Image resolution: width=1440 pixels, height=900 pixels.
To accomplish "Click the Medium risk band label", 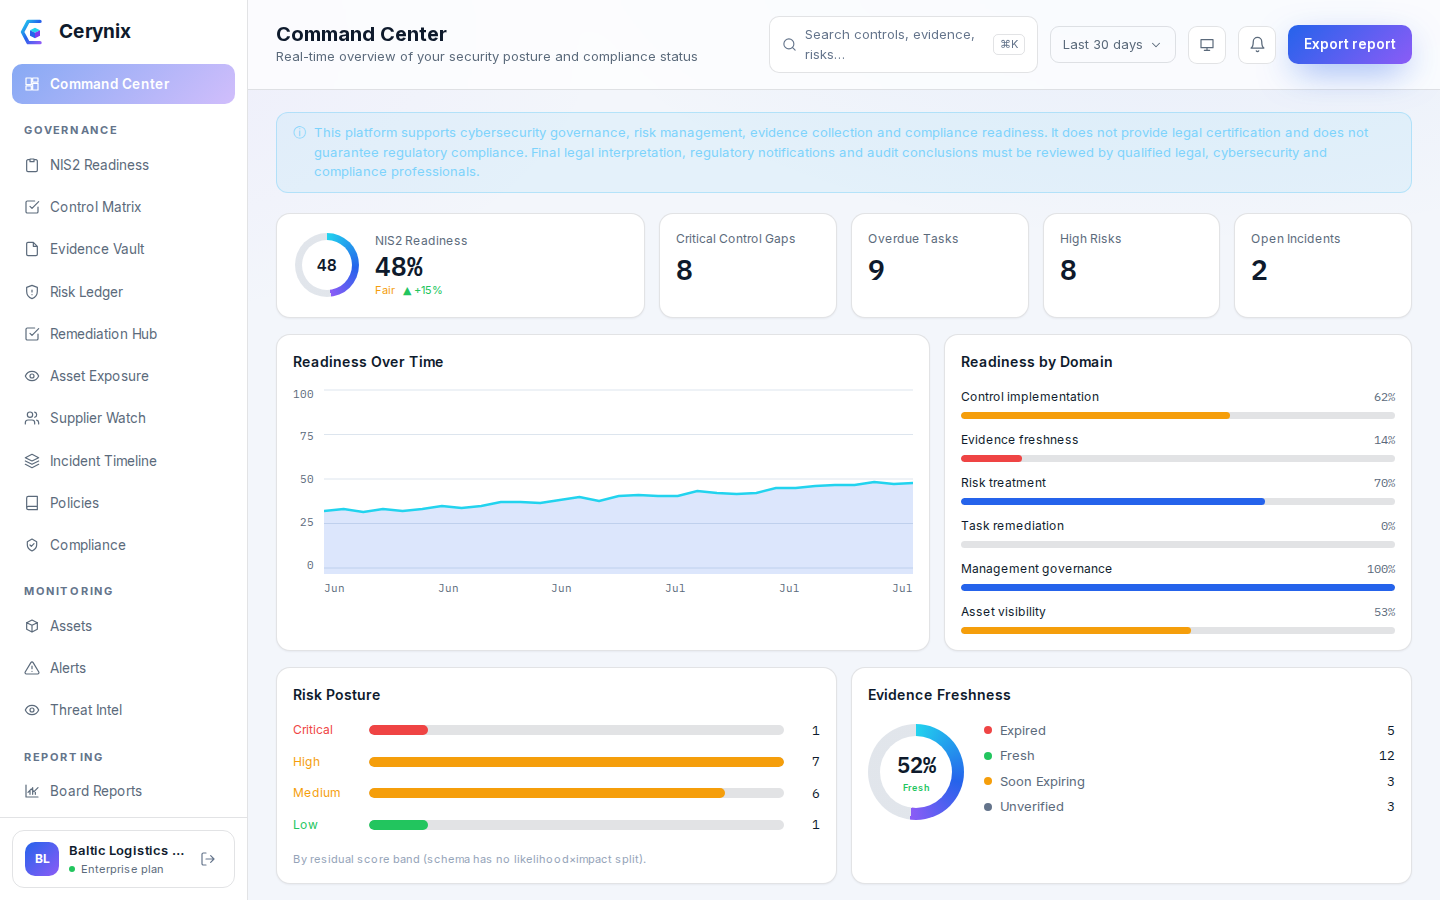I will pyautogui.click(x=316, y=793).
